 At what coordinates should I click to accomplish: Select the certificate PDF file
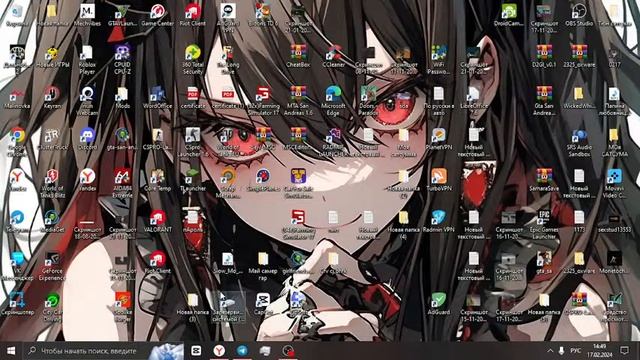[192, 97]
